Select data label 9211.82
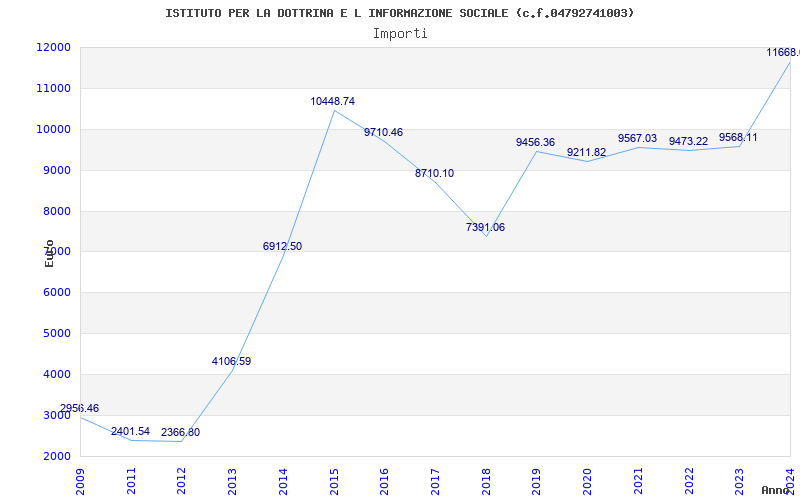The height and width of the screenshot is (500, 800). tap(586, 153)
